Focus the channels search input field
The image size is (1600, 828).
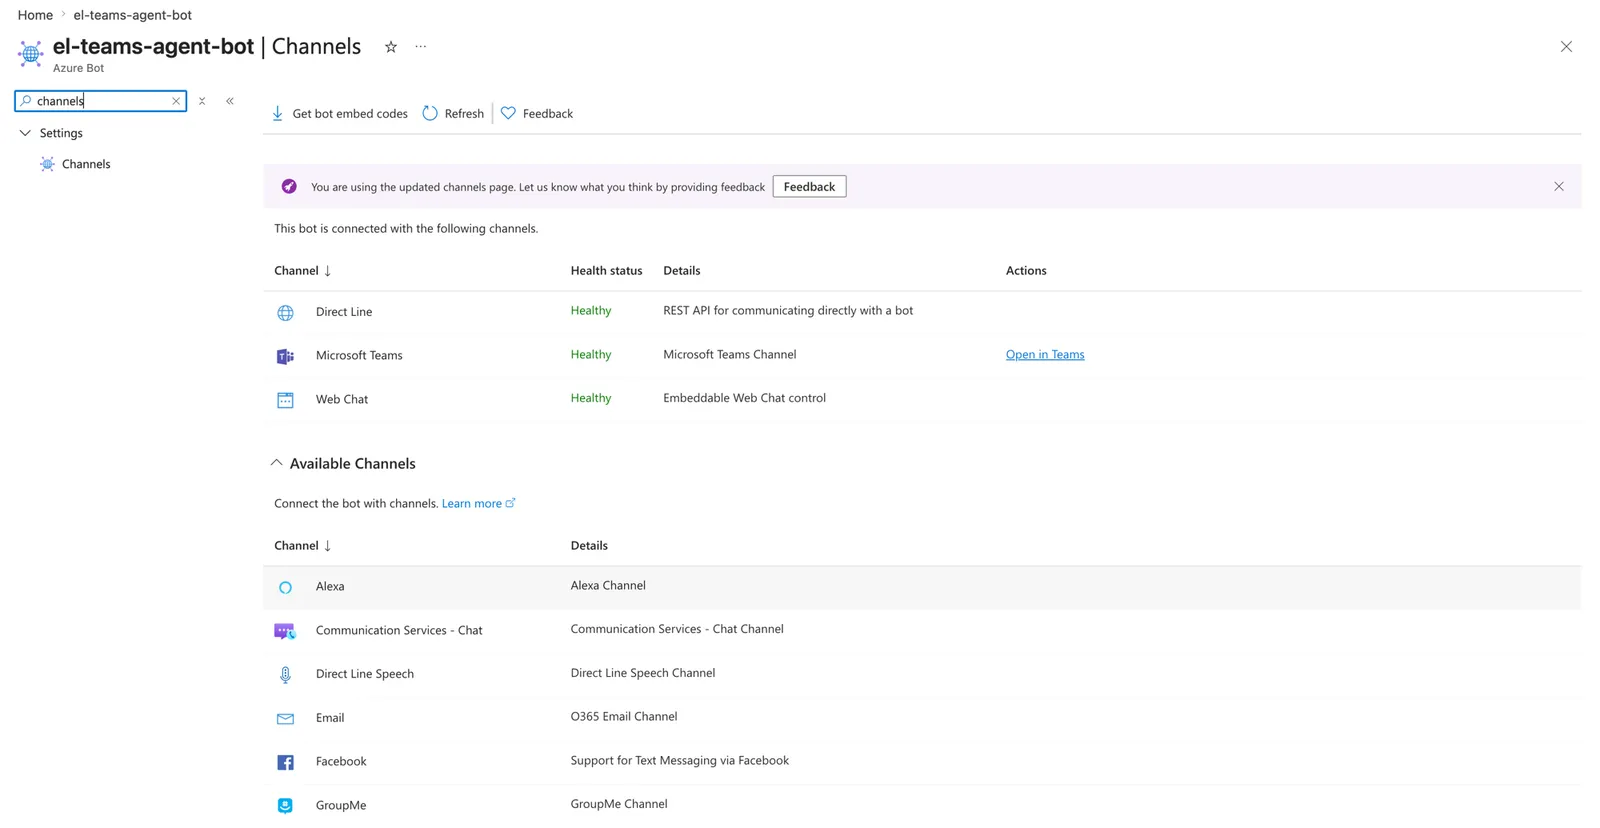pos(100,101)
